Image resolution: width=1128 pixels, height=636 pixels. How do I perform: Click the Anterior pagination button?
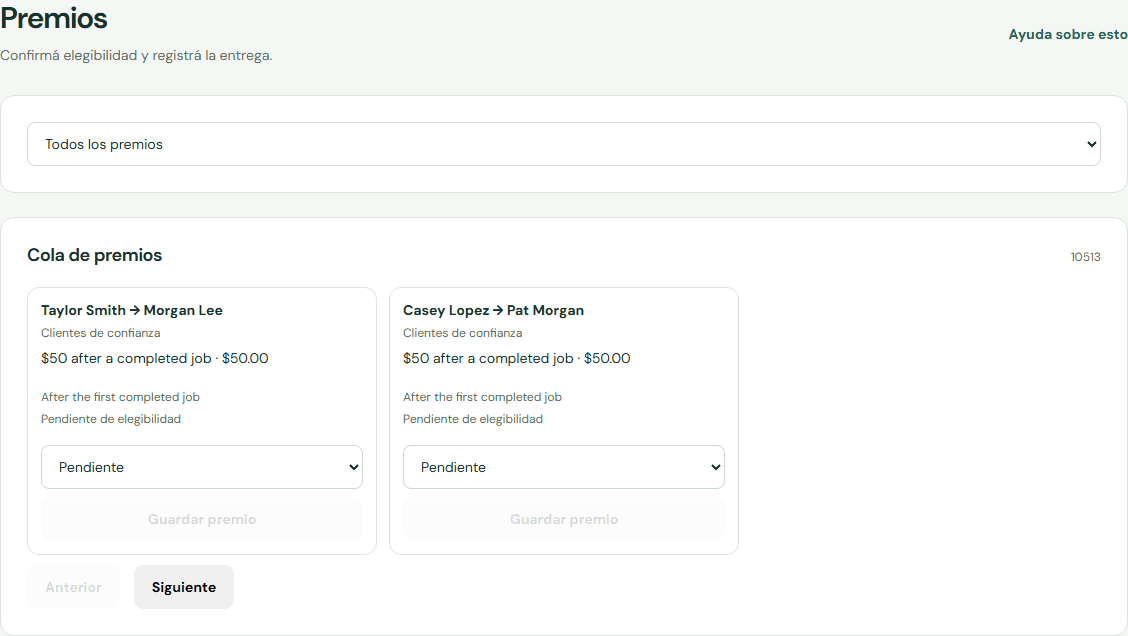tap(73, 587)
